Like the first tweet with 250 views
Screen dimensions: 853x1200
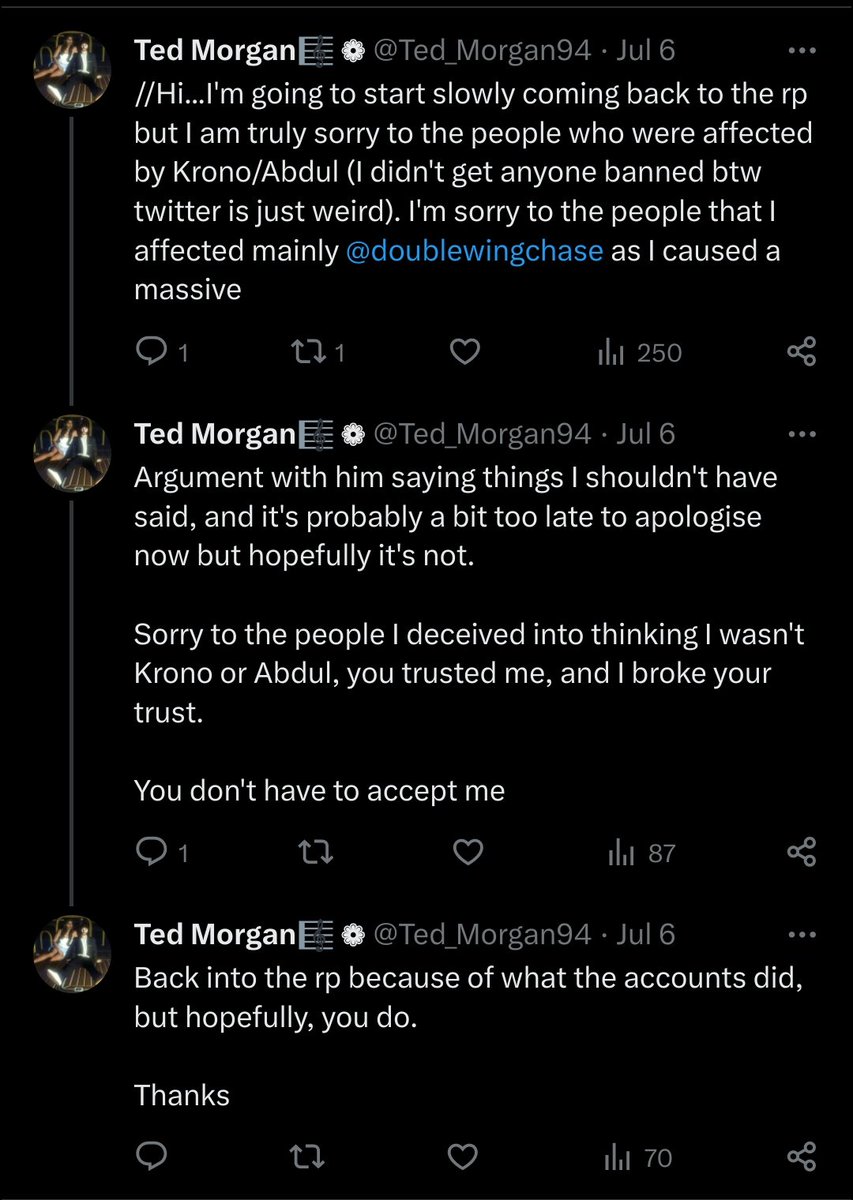464,352
